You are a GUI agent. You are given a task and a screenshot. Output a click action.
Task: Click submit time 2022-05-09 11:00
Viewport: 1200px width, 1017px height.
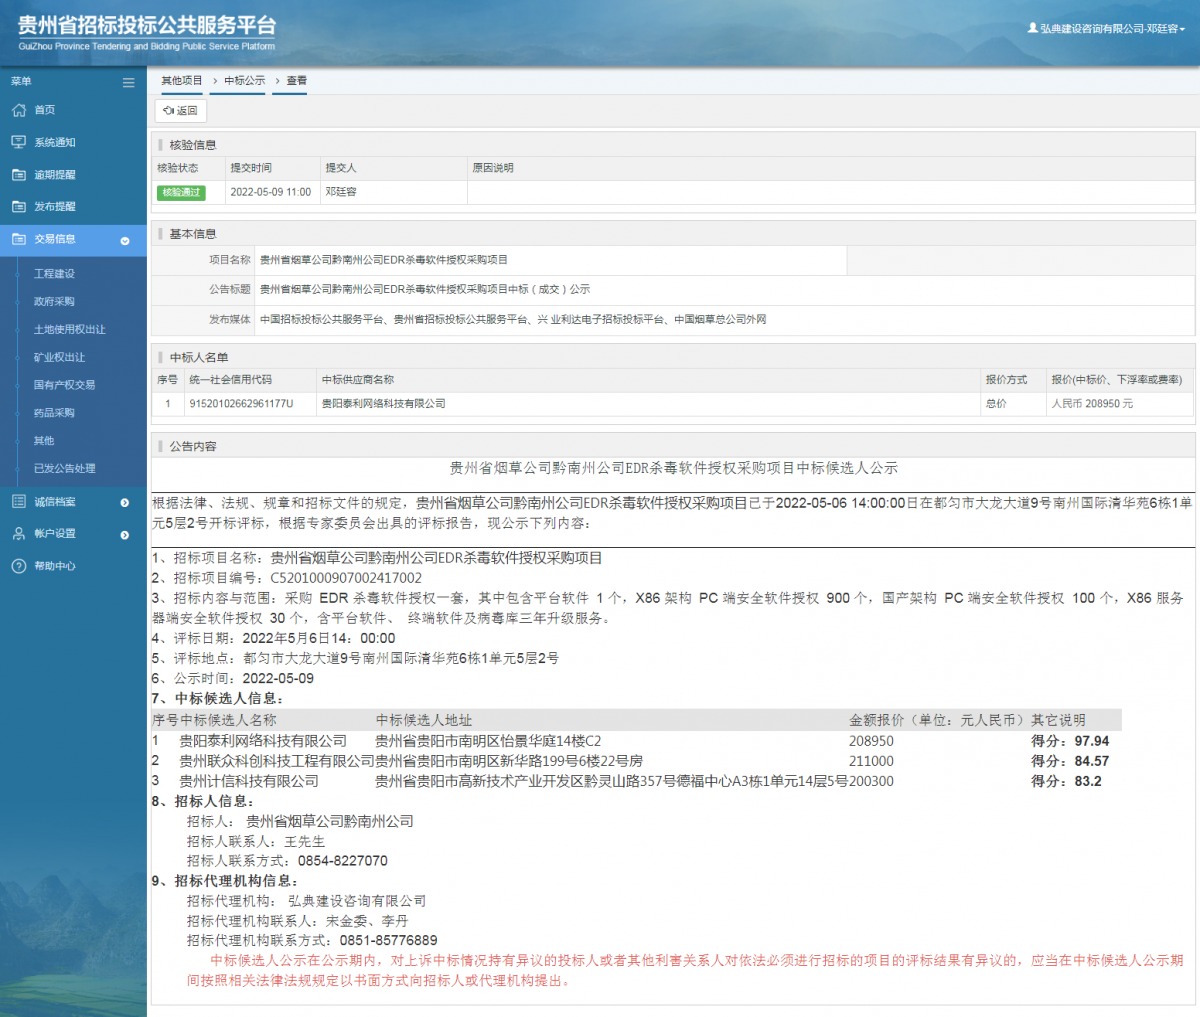pos(270,192)
